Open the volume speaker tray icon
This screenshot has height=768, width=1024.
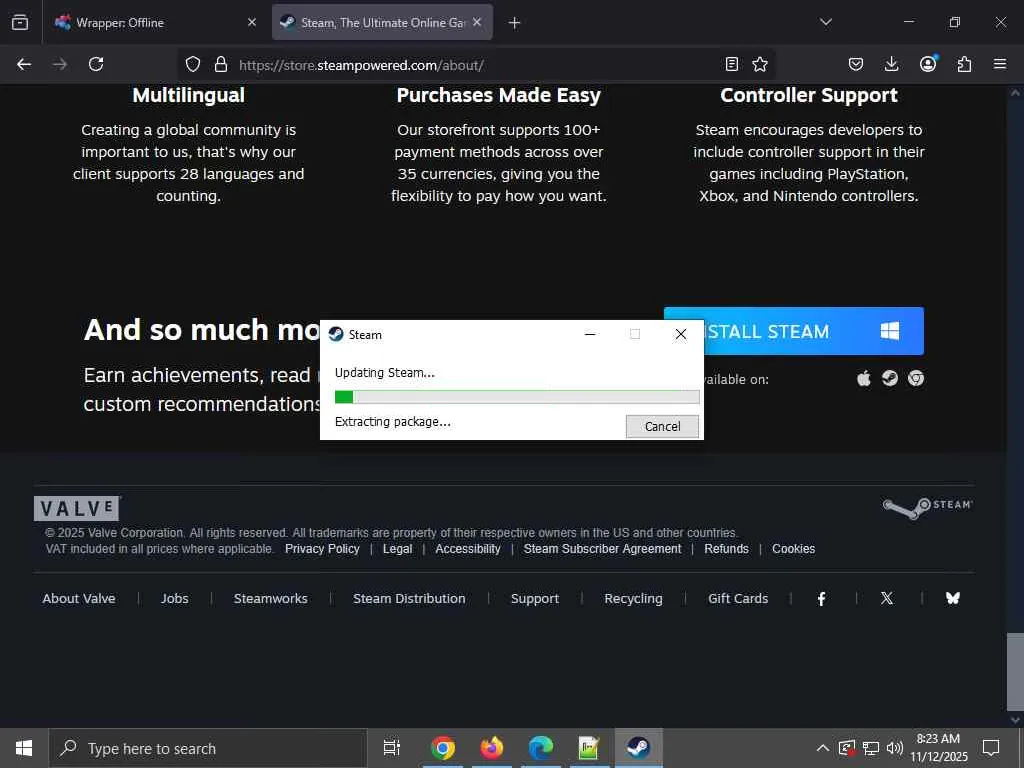[x=895, y=748]
